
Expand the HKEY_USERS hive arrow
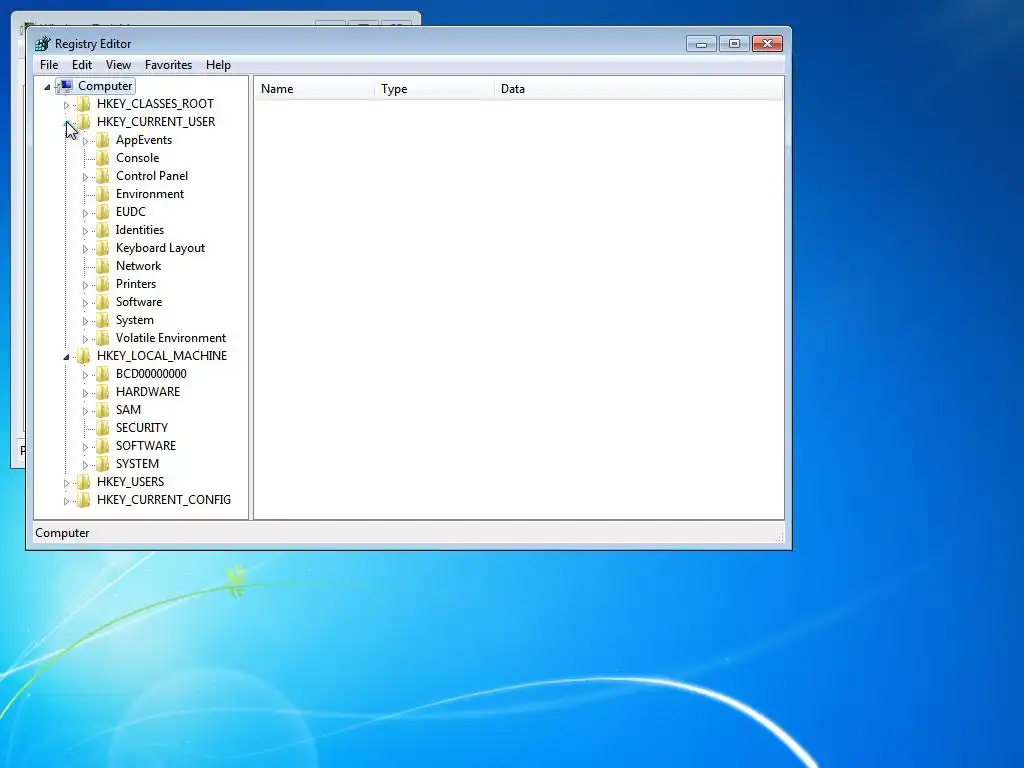tap(66, 483)
